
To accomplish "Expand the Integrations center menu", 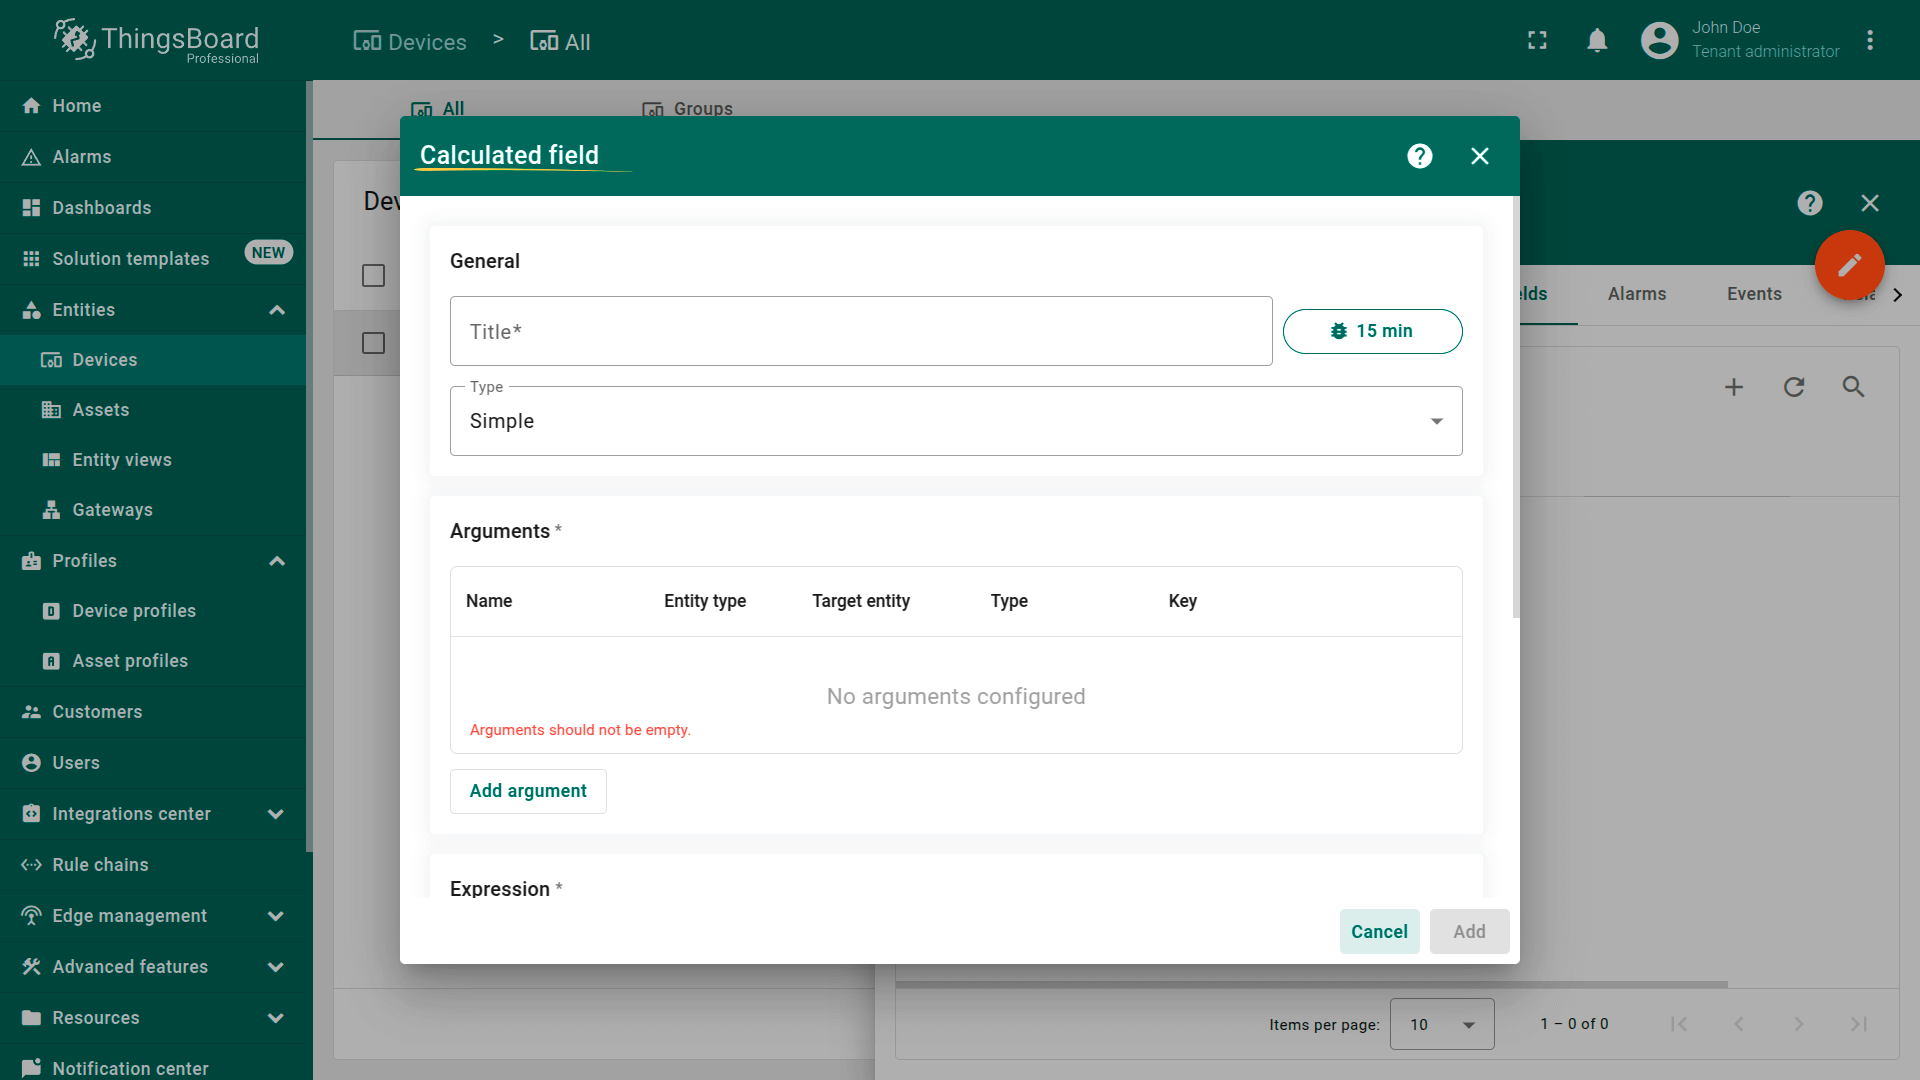I will [x=276, y=814].
